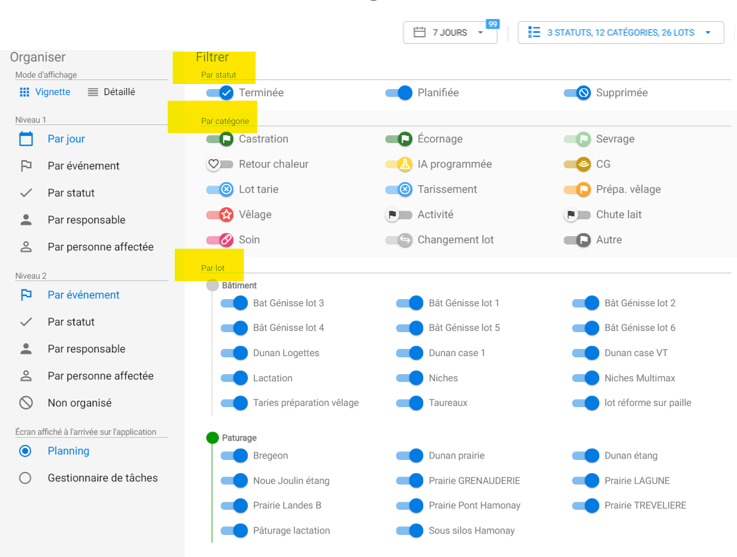The height and width of the screenshot is (557, 737).
Task: Toggle the Prépa. vêlage category switch
Action: (577, 189)
